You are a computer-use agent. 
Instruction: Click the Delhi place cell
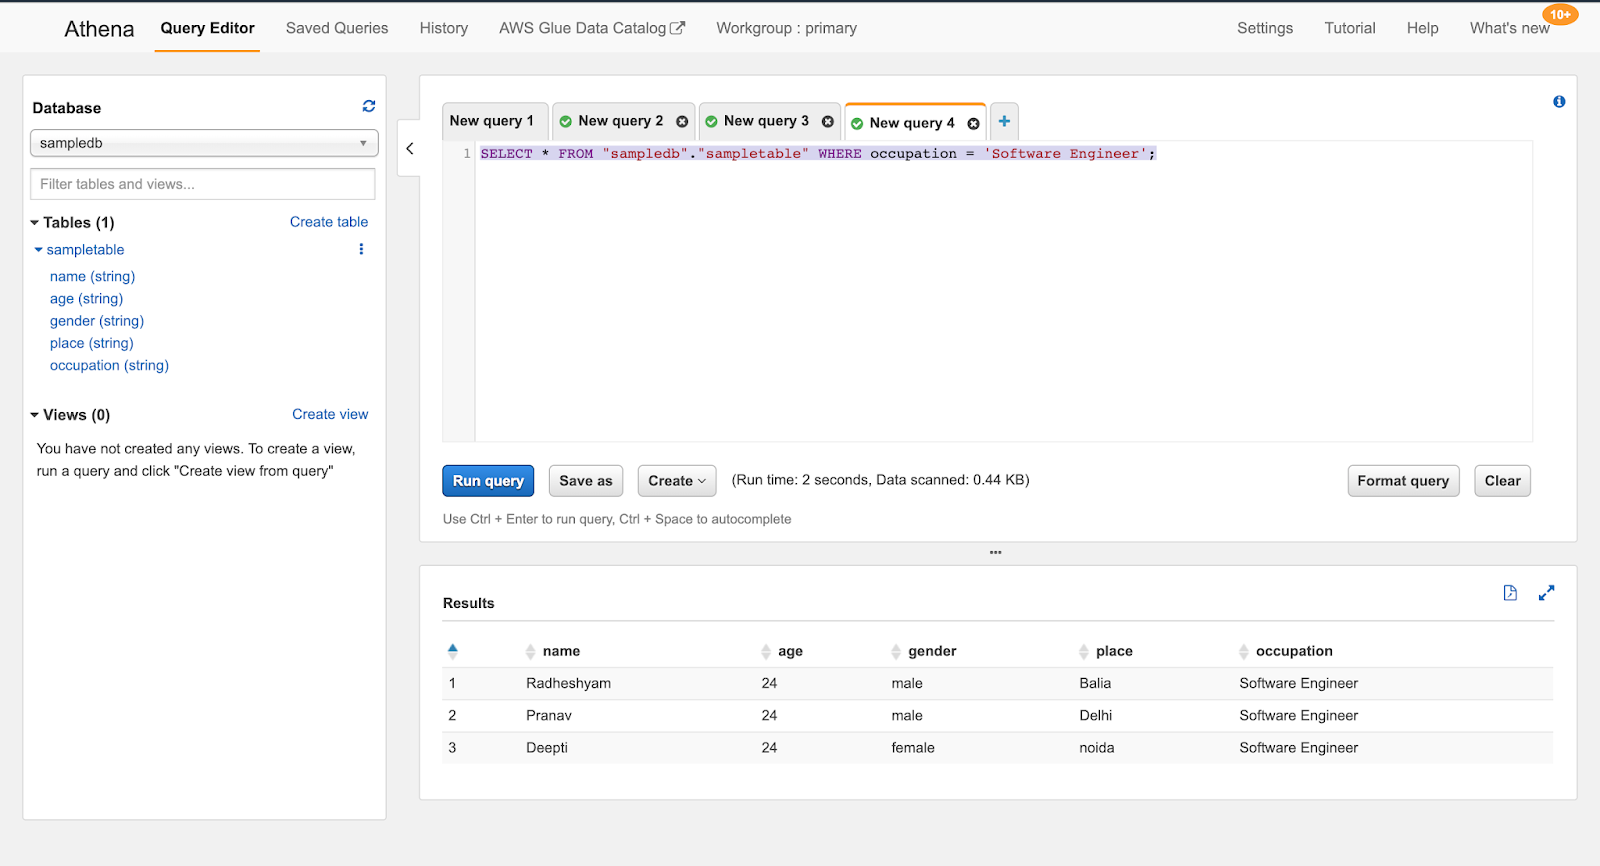1095,715
